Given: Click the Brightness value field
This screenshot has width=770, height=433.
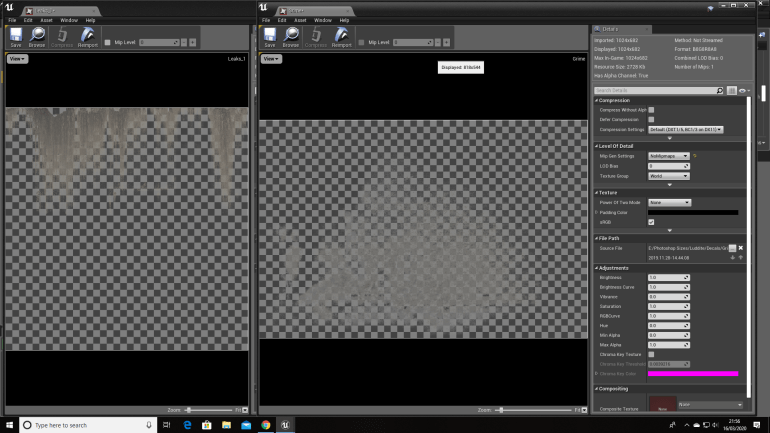Looking at the screenshot, I should 669,277.
